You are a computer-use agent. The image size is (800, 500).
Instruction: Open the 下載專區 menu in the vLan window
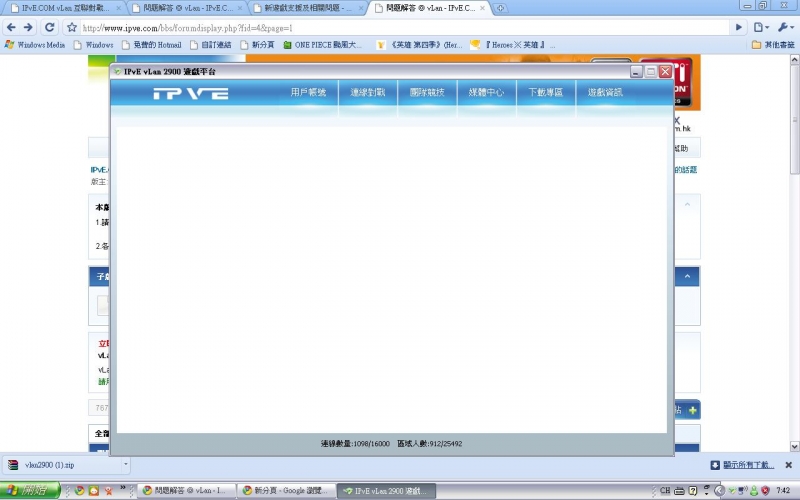coord(546,92)
